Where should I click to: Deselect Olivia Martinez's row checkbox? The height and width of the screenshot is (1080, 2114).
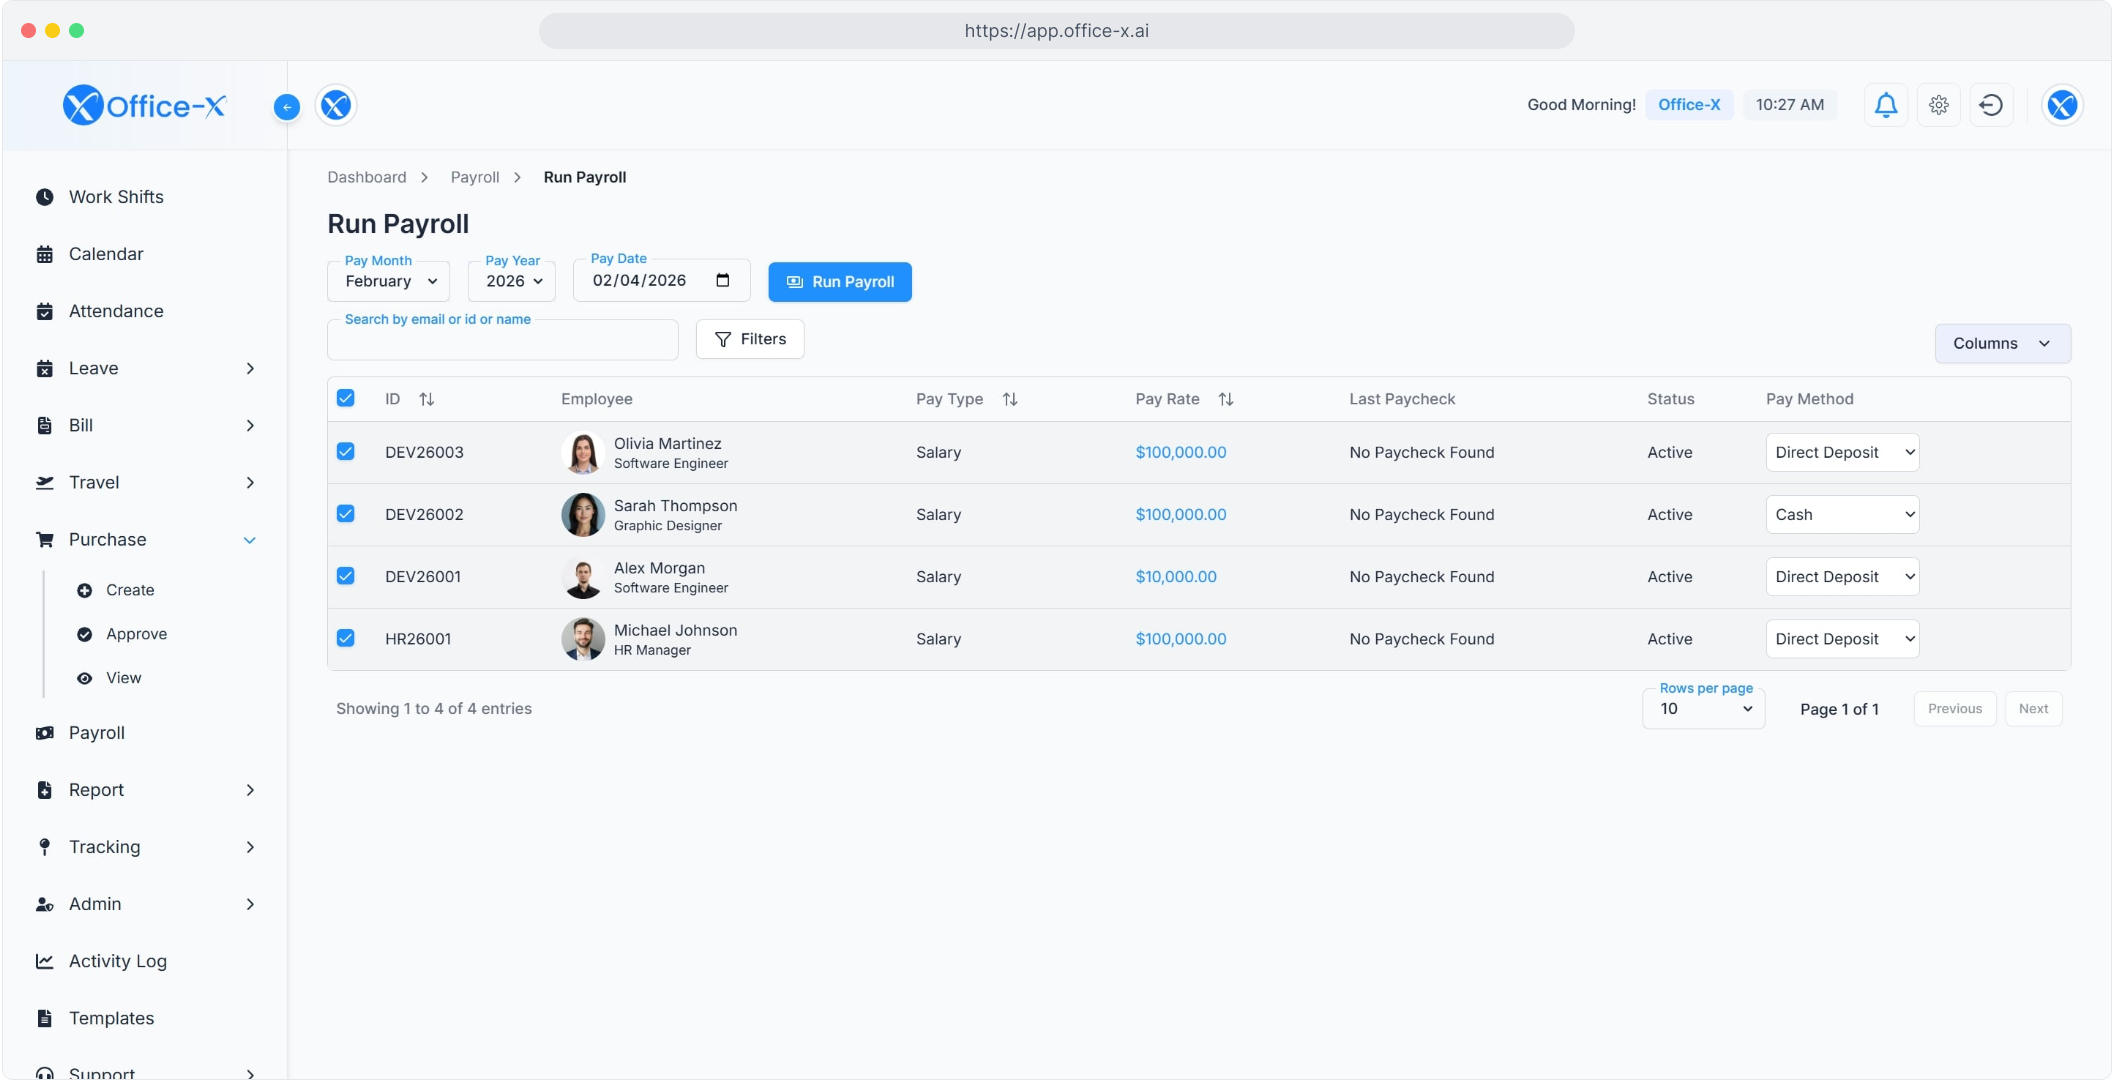click(x=346, y=452)
